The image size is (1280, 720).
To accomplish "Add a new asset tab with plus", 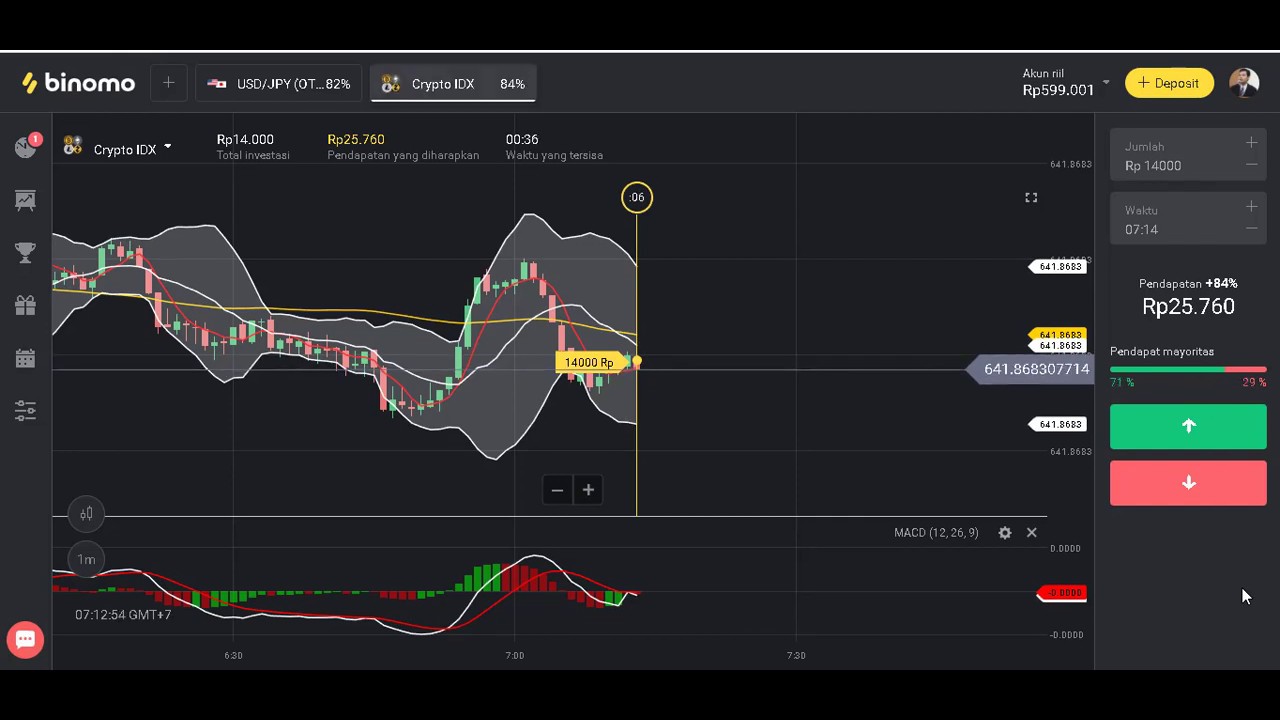I will [x=169, y=83].
